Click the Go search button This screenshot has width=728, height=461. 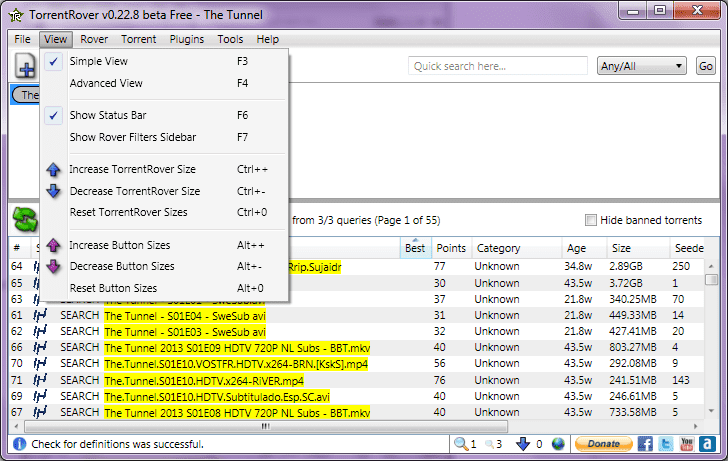tap(706, 66)
